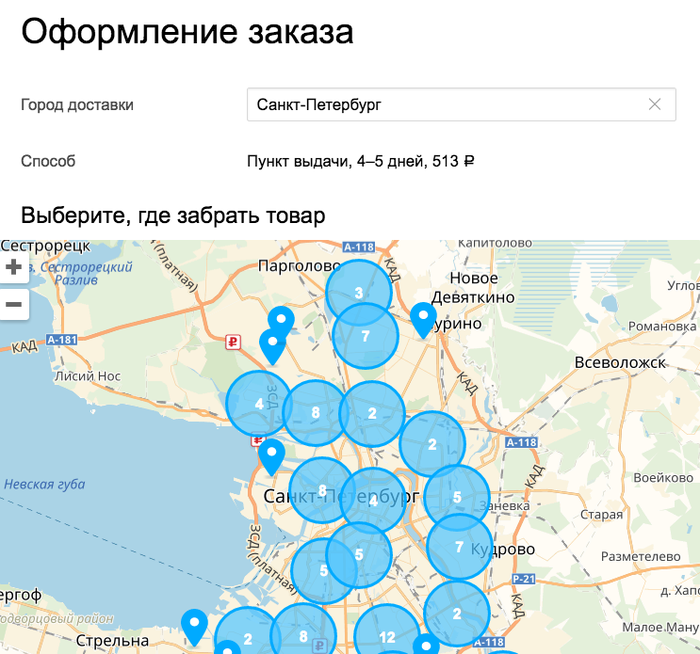This screenshot has height=654, width=700.
Task: Open the cluster of 2 at bottom right
Action: click(x=456, y=613)
